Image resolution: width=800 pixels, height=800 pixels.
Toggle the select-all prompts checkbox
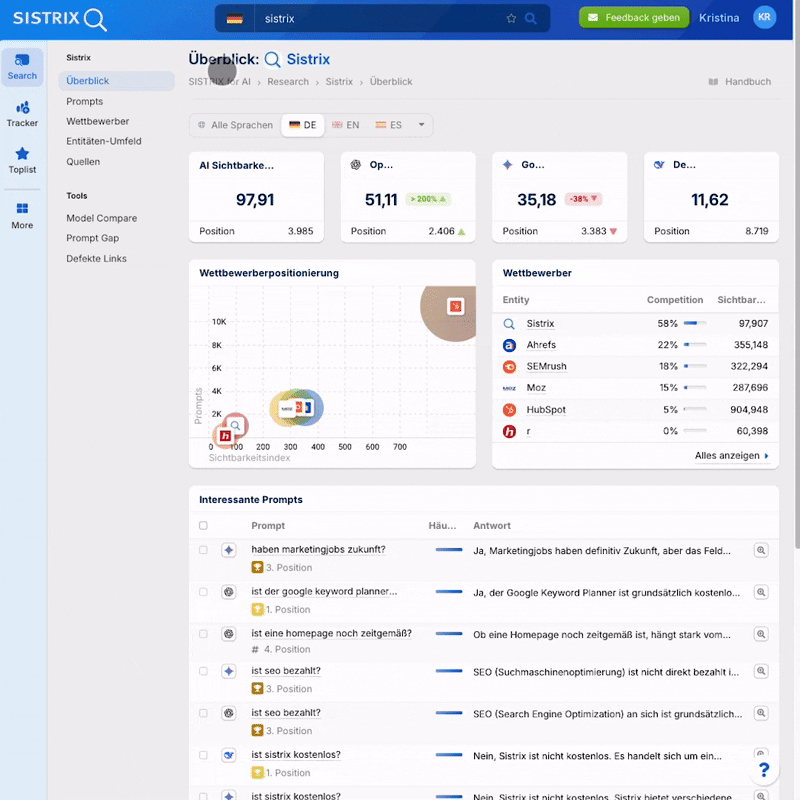(203, 525)
